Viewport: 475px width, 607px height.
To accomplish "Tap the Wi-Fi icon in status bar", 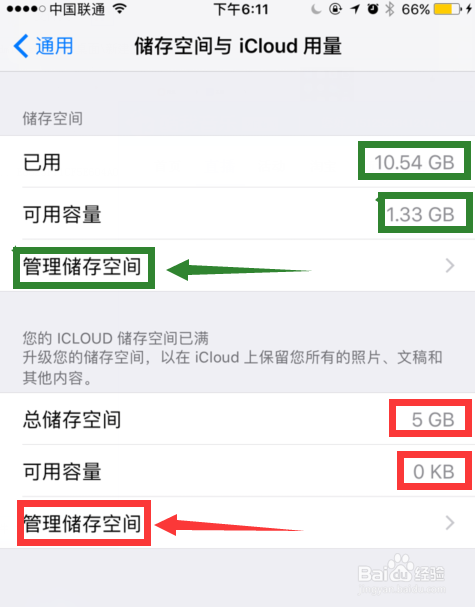I will point(120,9).
